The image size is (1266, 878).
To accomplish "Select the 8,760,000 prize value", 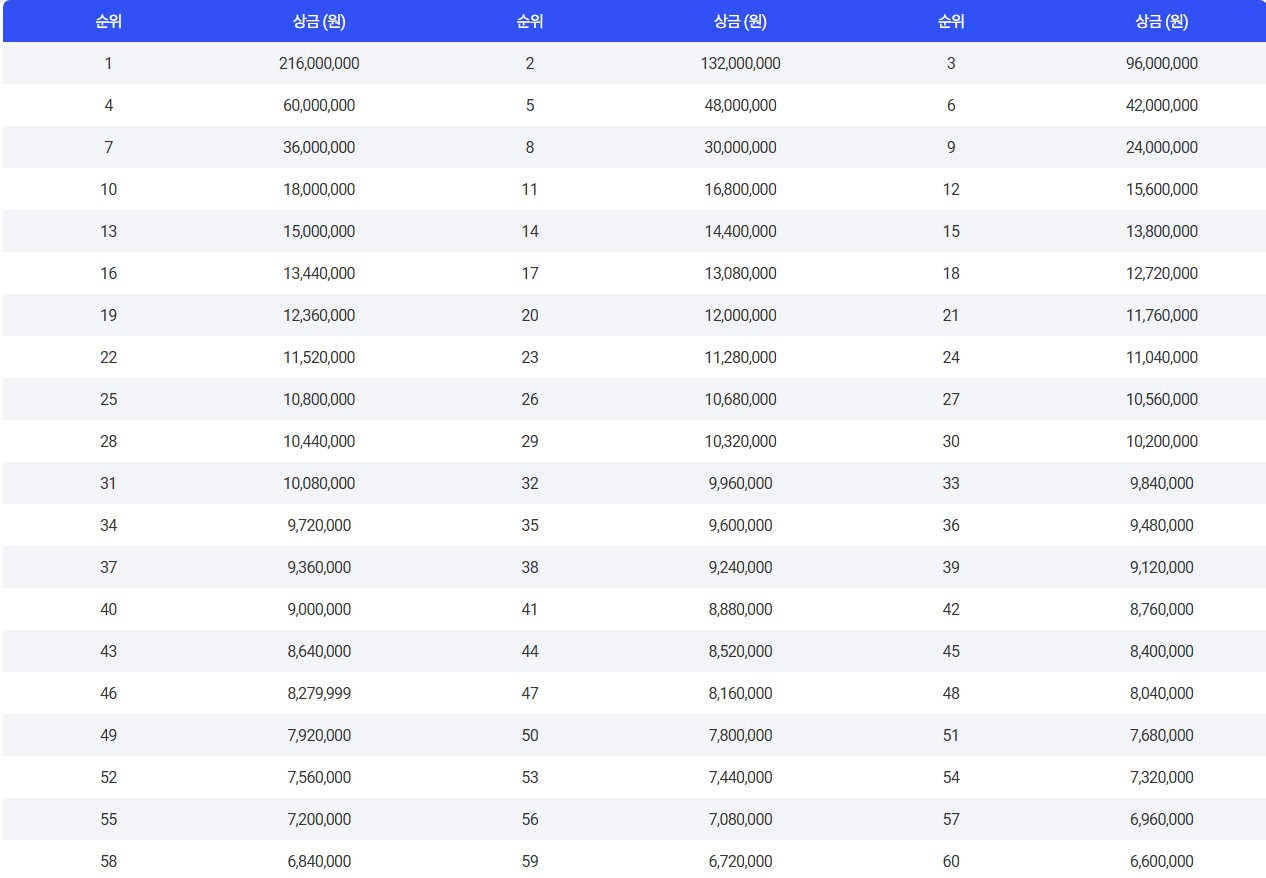I will point(1162,609).
